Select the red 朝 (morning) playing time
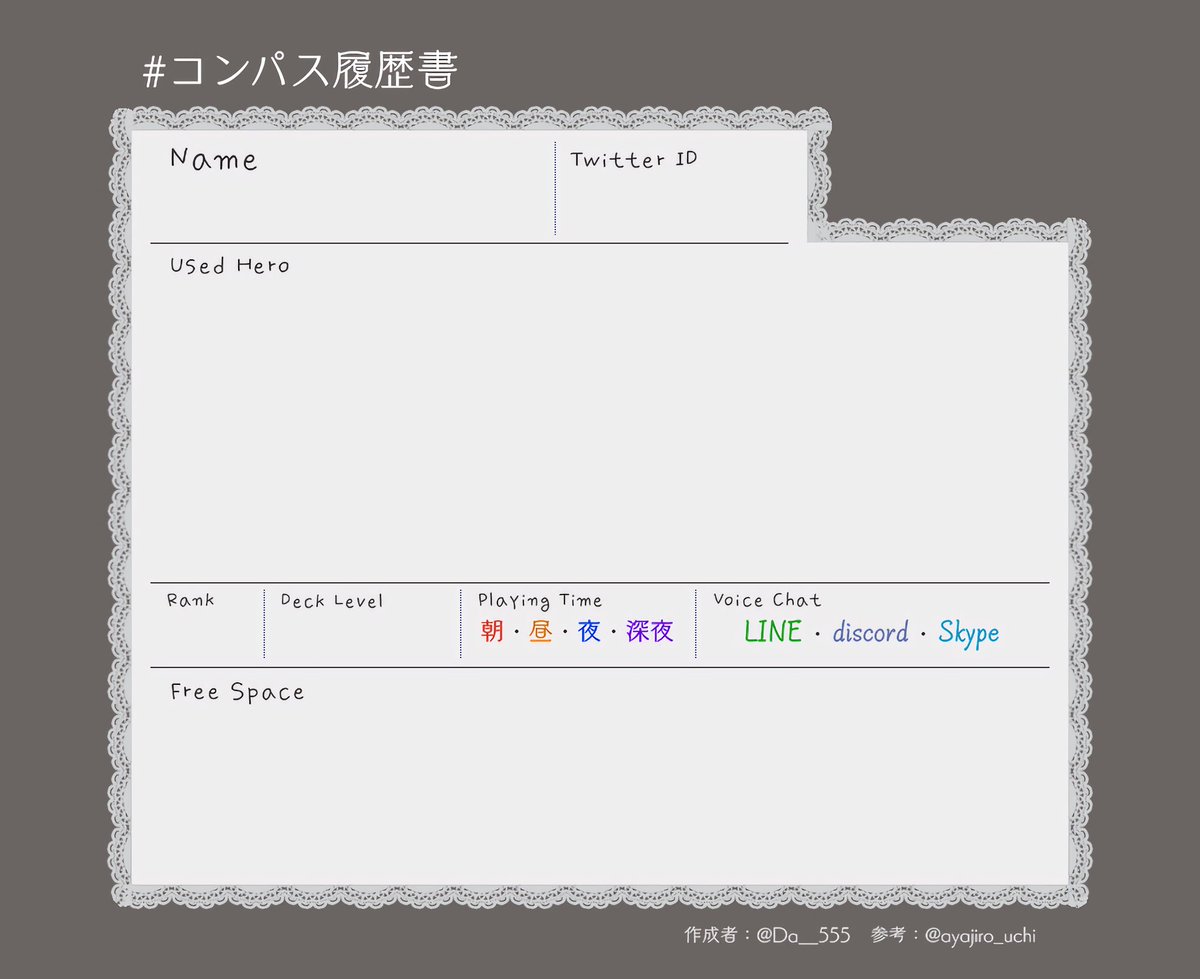This screenshot has height=979, width=1200. 494,631
